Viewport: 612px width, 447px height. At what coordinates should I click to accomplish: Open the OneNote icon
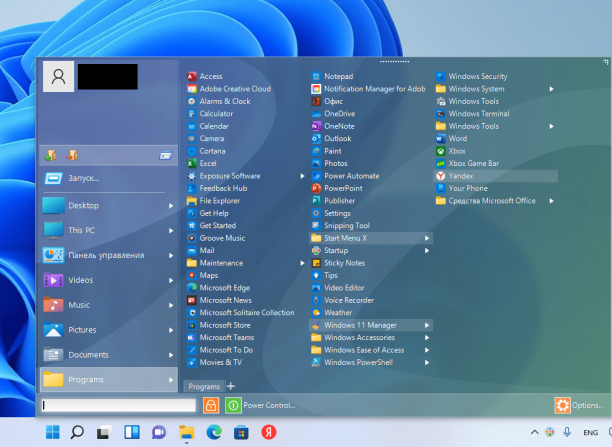coord(316,126)
